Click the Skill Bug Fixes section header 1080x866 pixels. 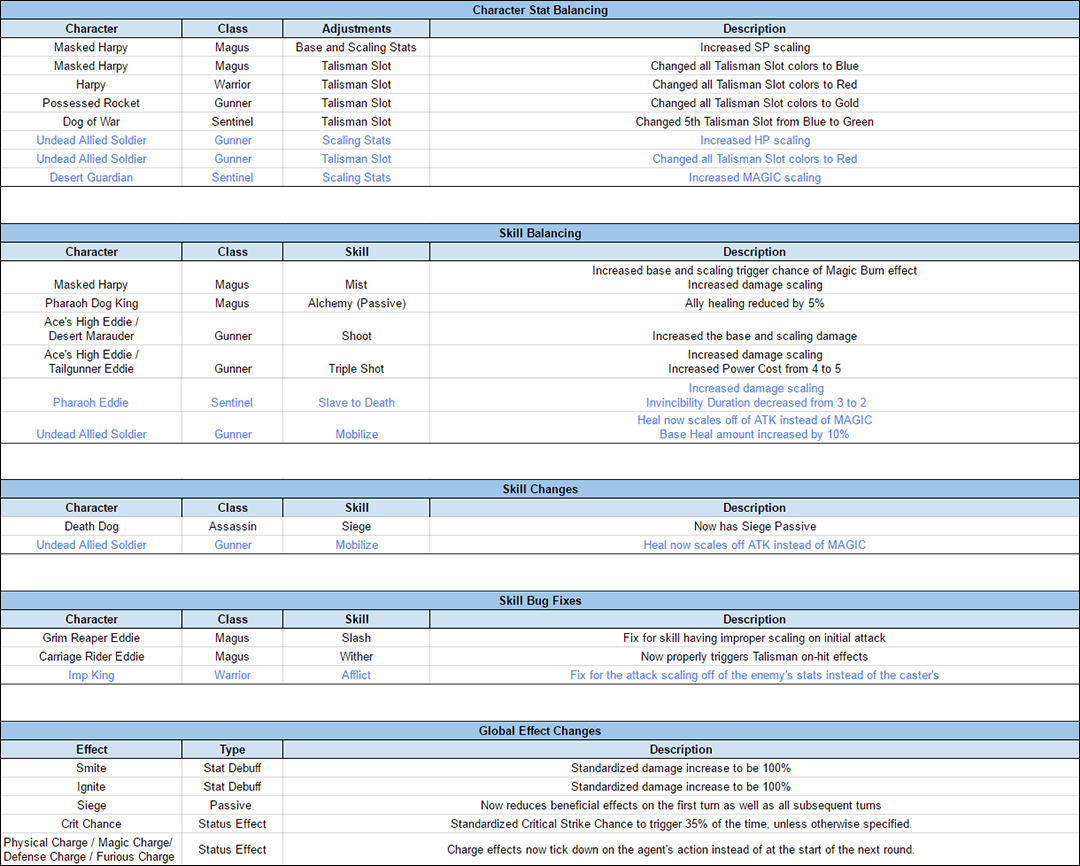540,601
